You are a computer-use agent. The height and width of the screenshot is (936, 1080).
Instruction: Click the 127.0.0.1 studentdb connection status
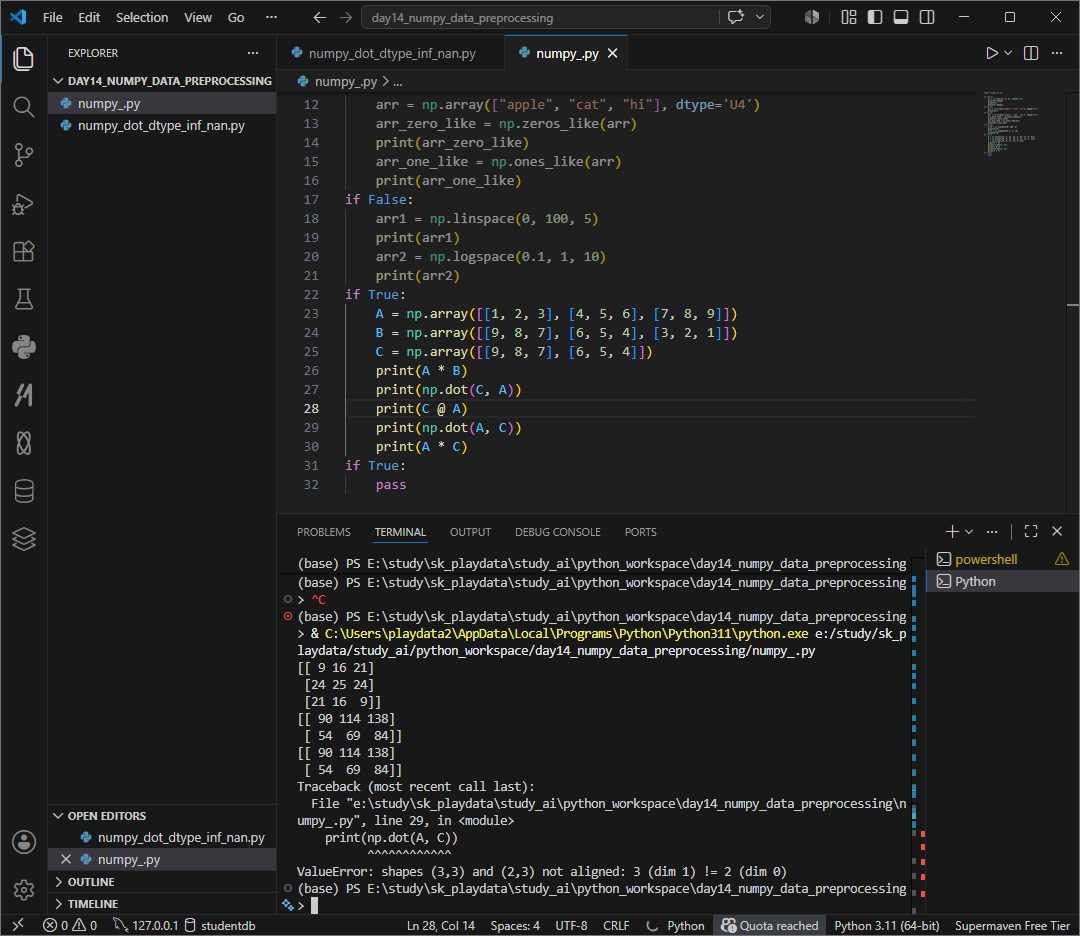184,926
